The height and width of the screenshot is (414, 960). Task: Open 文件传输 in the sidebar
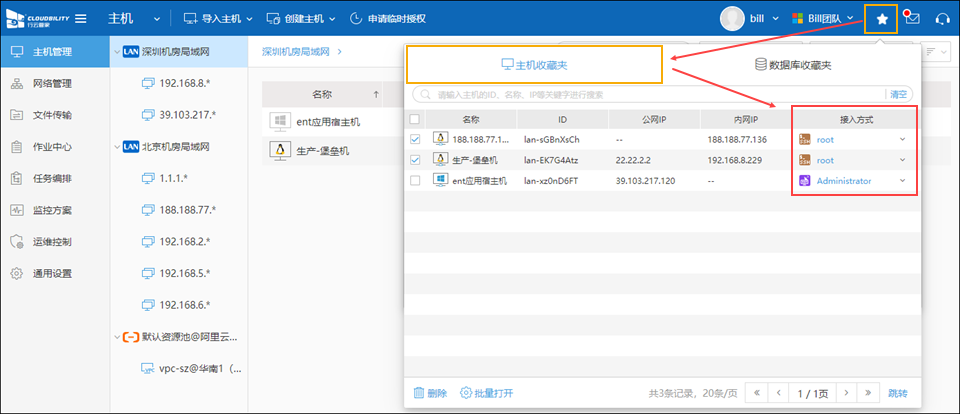(x=51, y=115)
